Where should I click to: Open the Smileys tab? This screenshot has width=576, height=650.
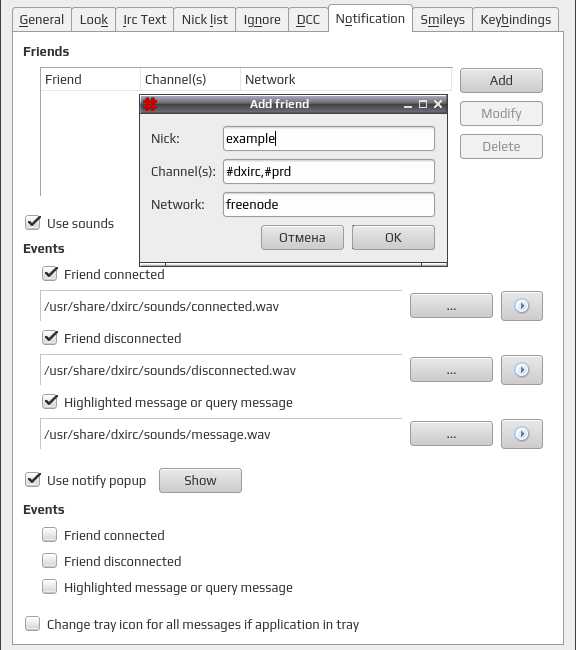tap(442, 19)
